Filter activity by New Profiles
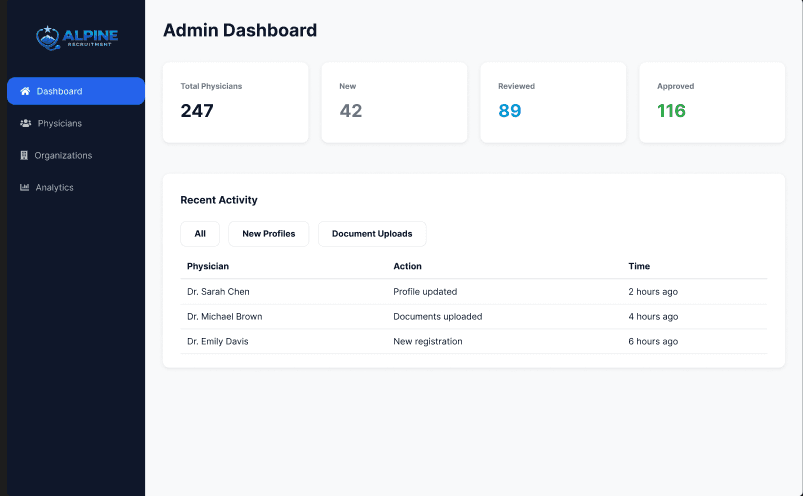803x496 pixels. tap(268, 234)
